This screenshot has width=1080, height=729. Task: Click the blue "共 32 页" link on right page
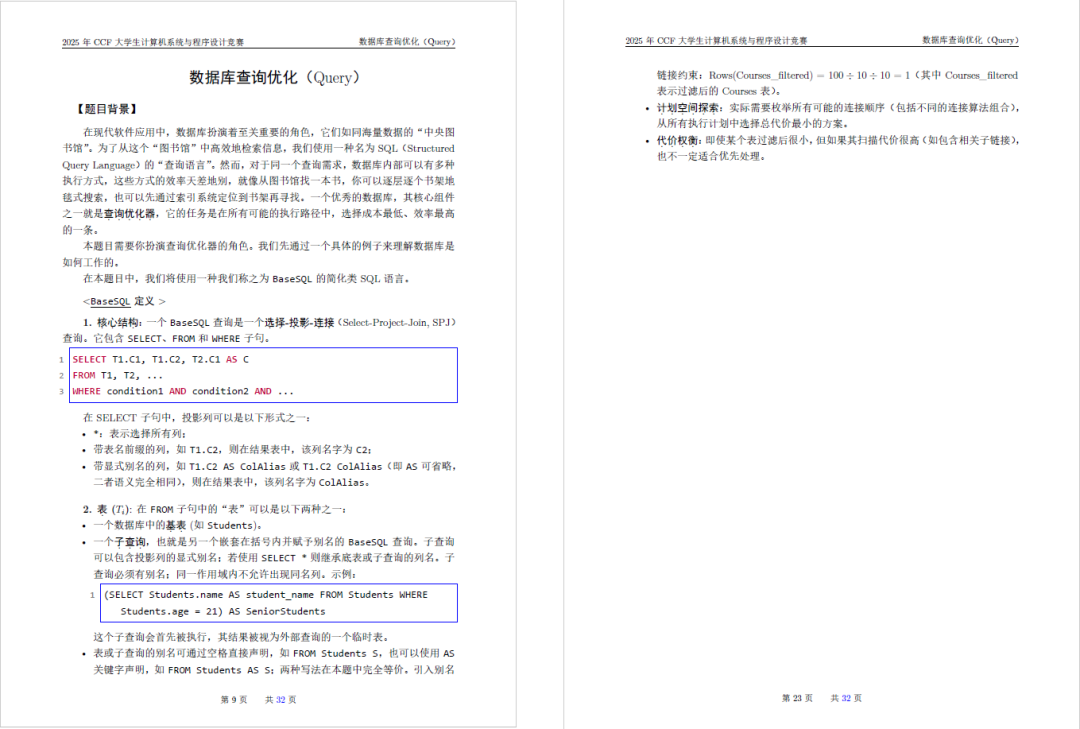(847, 699)
